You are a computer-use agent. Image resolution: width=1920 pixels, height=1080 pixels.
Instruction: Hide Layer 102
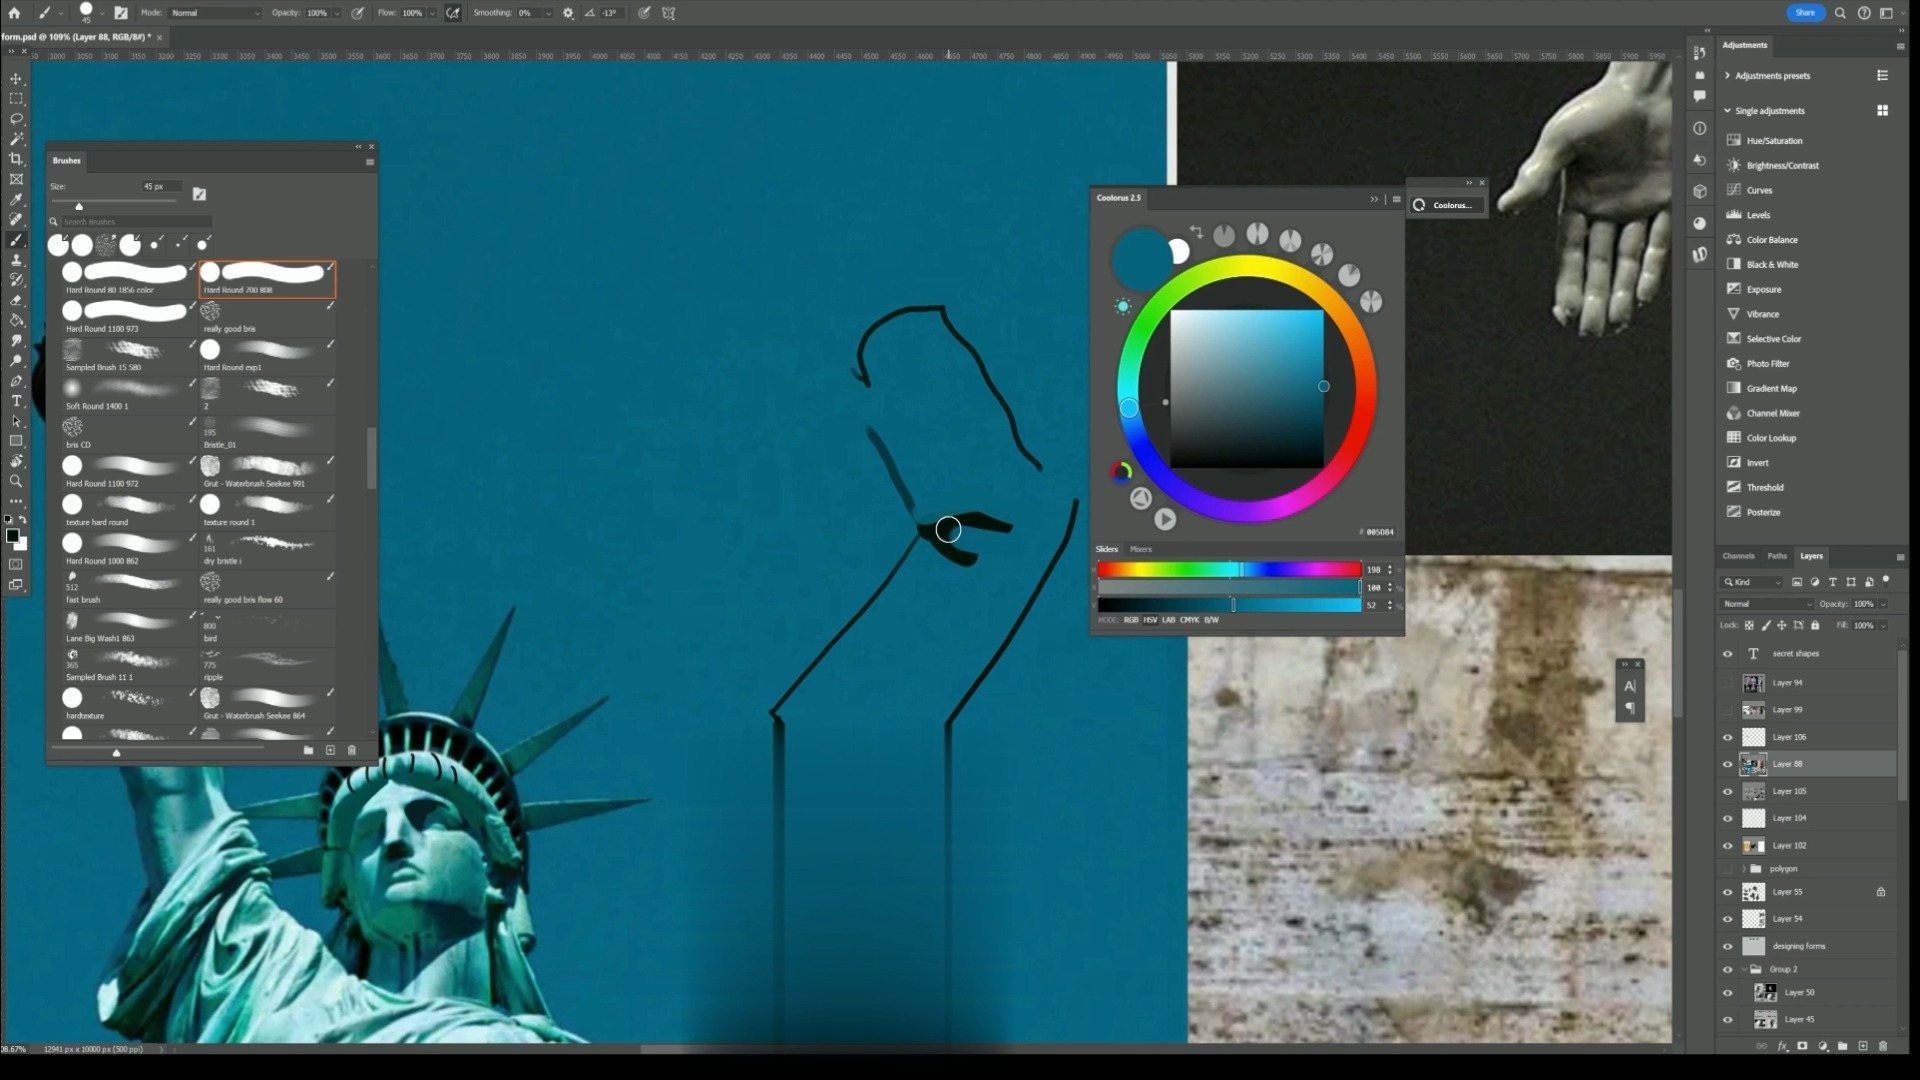1727,845
